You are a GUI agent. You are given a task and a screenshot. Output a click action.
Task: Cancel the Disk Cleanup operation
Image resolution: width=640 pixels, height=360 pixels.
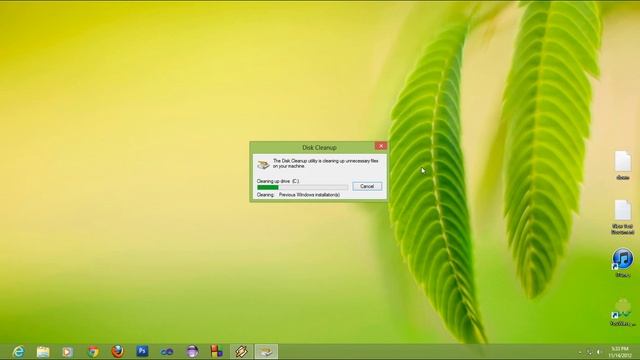pos(367,186)
